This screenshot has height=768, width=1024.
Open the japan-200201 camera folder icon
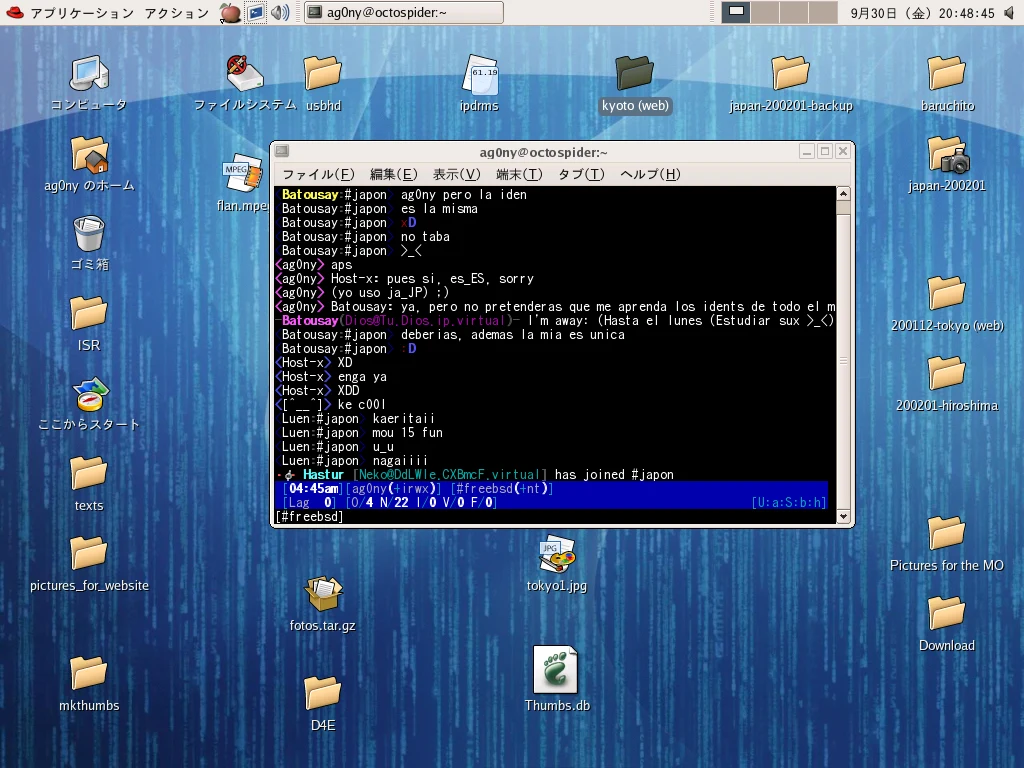(946, 155)
